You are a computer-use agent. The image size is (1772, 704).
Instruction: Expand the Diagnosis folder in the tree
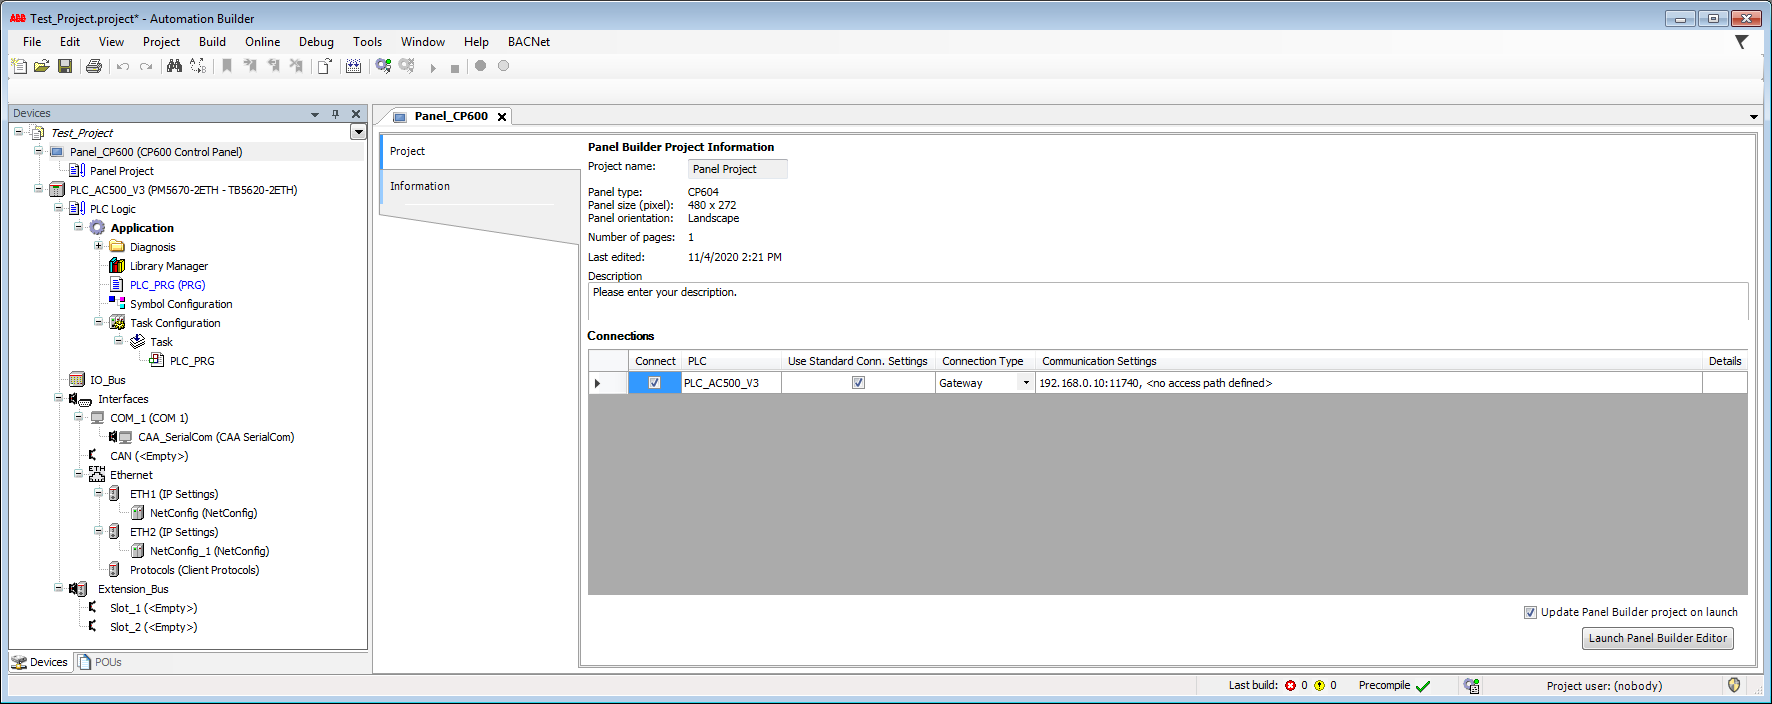(98, 246)
